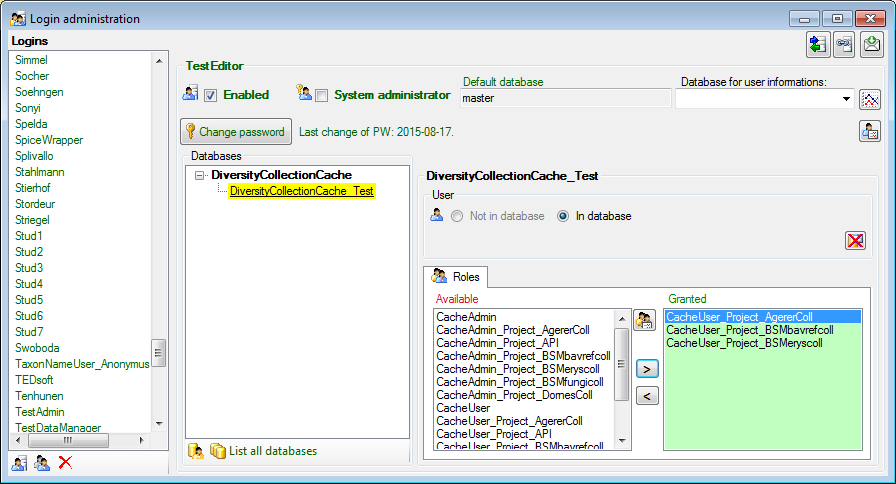Image resolution: width=896 pixels, height=484 pixels.
Task: Click the Logins list vertical scrollbar thumb
Action: 159,353
